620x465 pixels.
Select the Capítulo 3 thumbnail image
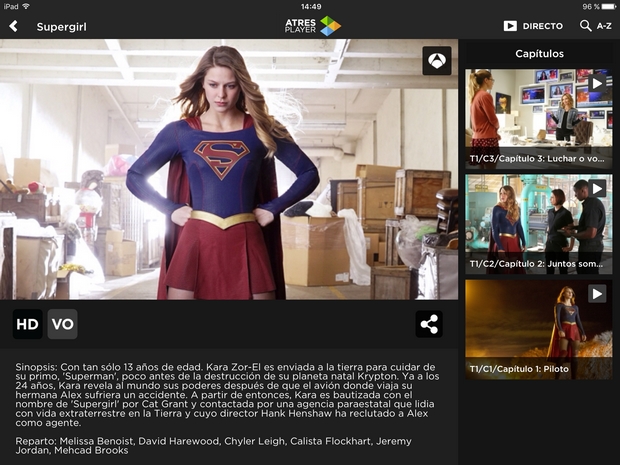[539, 119]
